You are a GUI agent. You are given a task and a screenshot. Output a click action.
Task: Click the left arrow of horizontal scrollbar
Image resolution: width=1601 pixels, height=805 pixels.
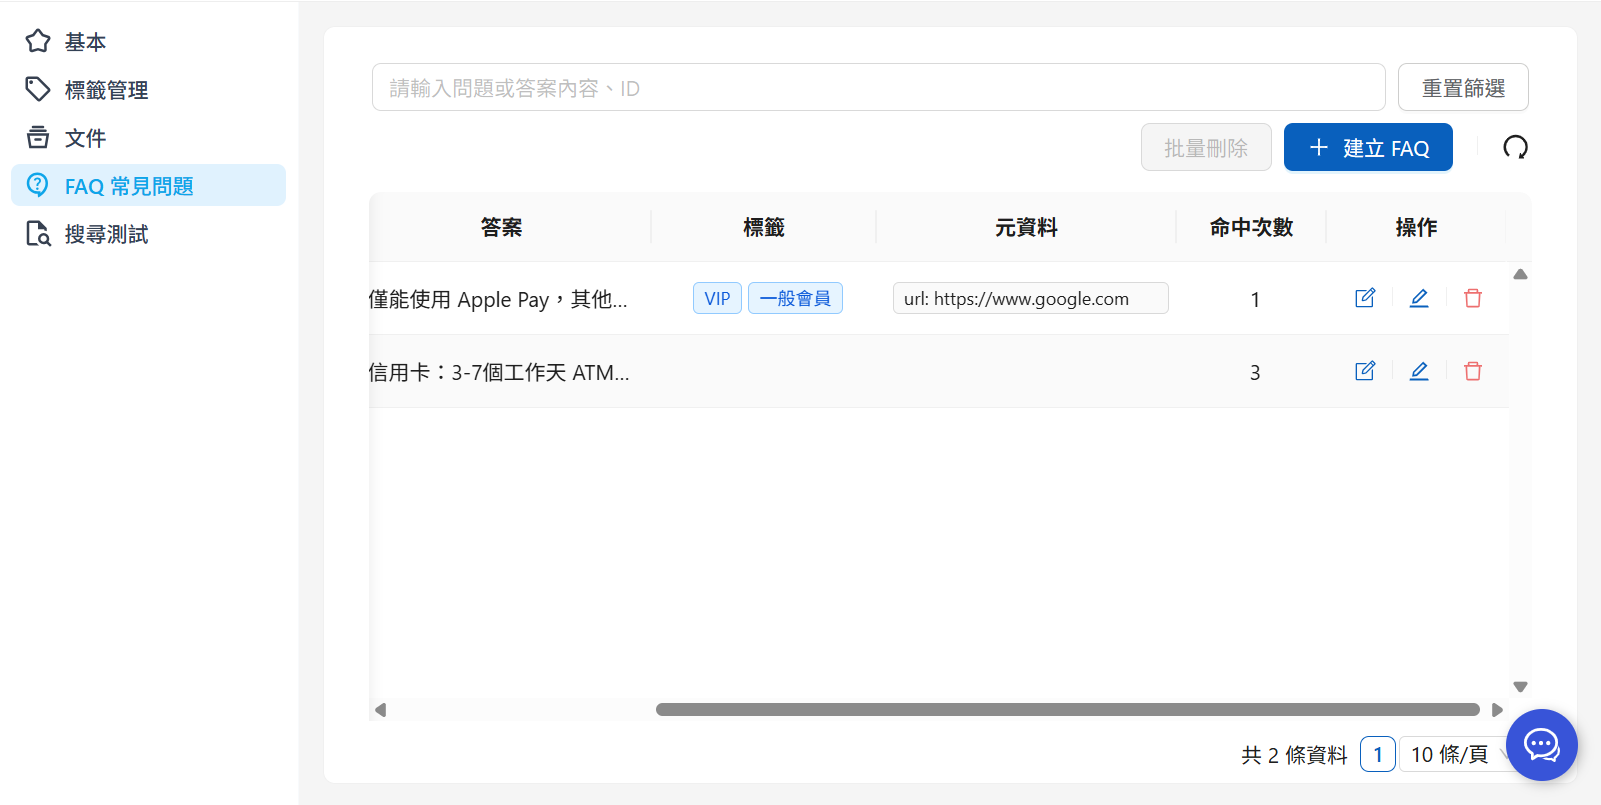click(380, 710)
